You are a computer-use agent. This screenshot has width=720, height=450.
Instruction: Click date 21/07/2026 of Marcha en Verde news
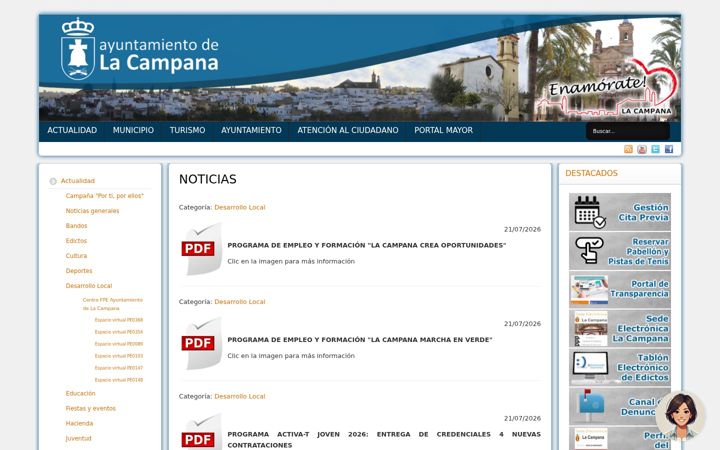(x=522, y=324)
